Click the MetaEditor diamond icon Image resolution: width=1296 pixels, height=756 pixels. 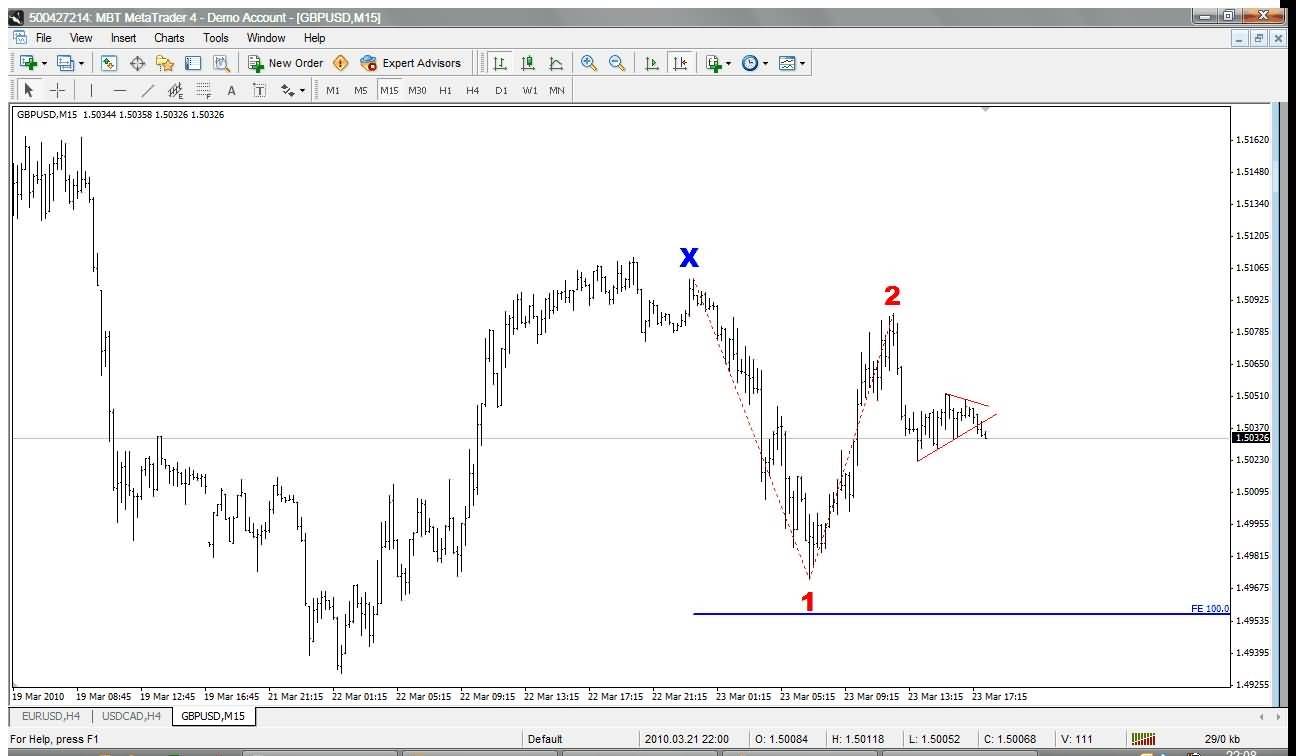pyautogui.click(x=341, y=63)
